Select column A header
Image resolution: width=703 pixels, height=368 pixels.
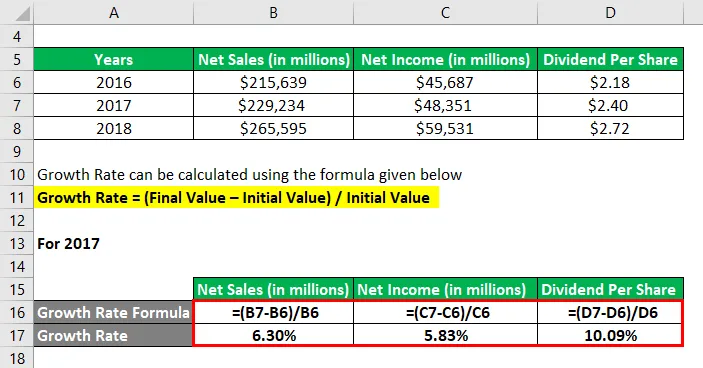click(114, 12)
